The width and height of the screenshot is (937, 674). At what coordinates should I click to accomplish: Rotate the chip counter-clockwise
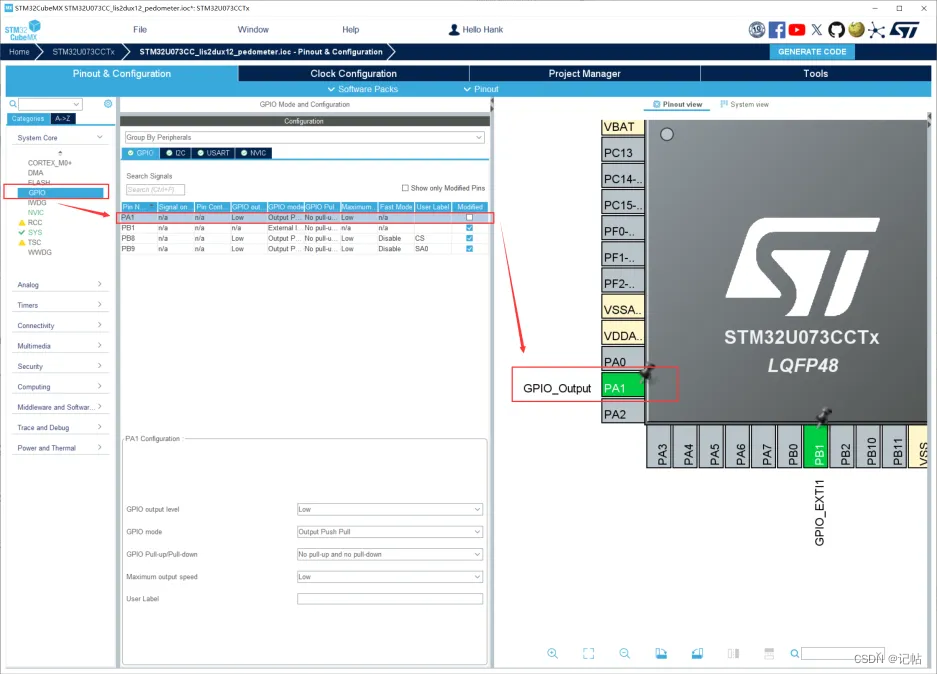697,654
